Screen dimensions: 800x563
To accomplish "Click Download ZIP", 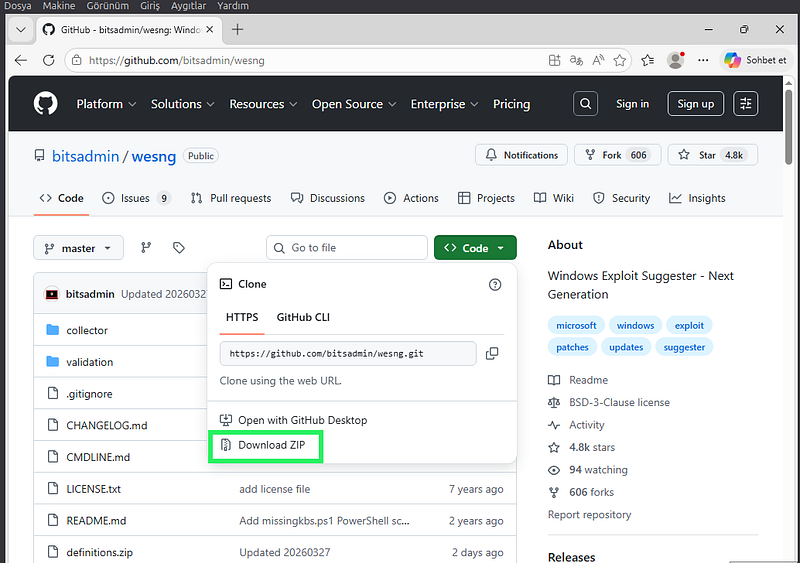I will [263, 445].
